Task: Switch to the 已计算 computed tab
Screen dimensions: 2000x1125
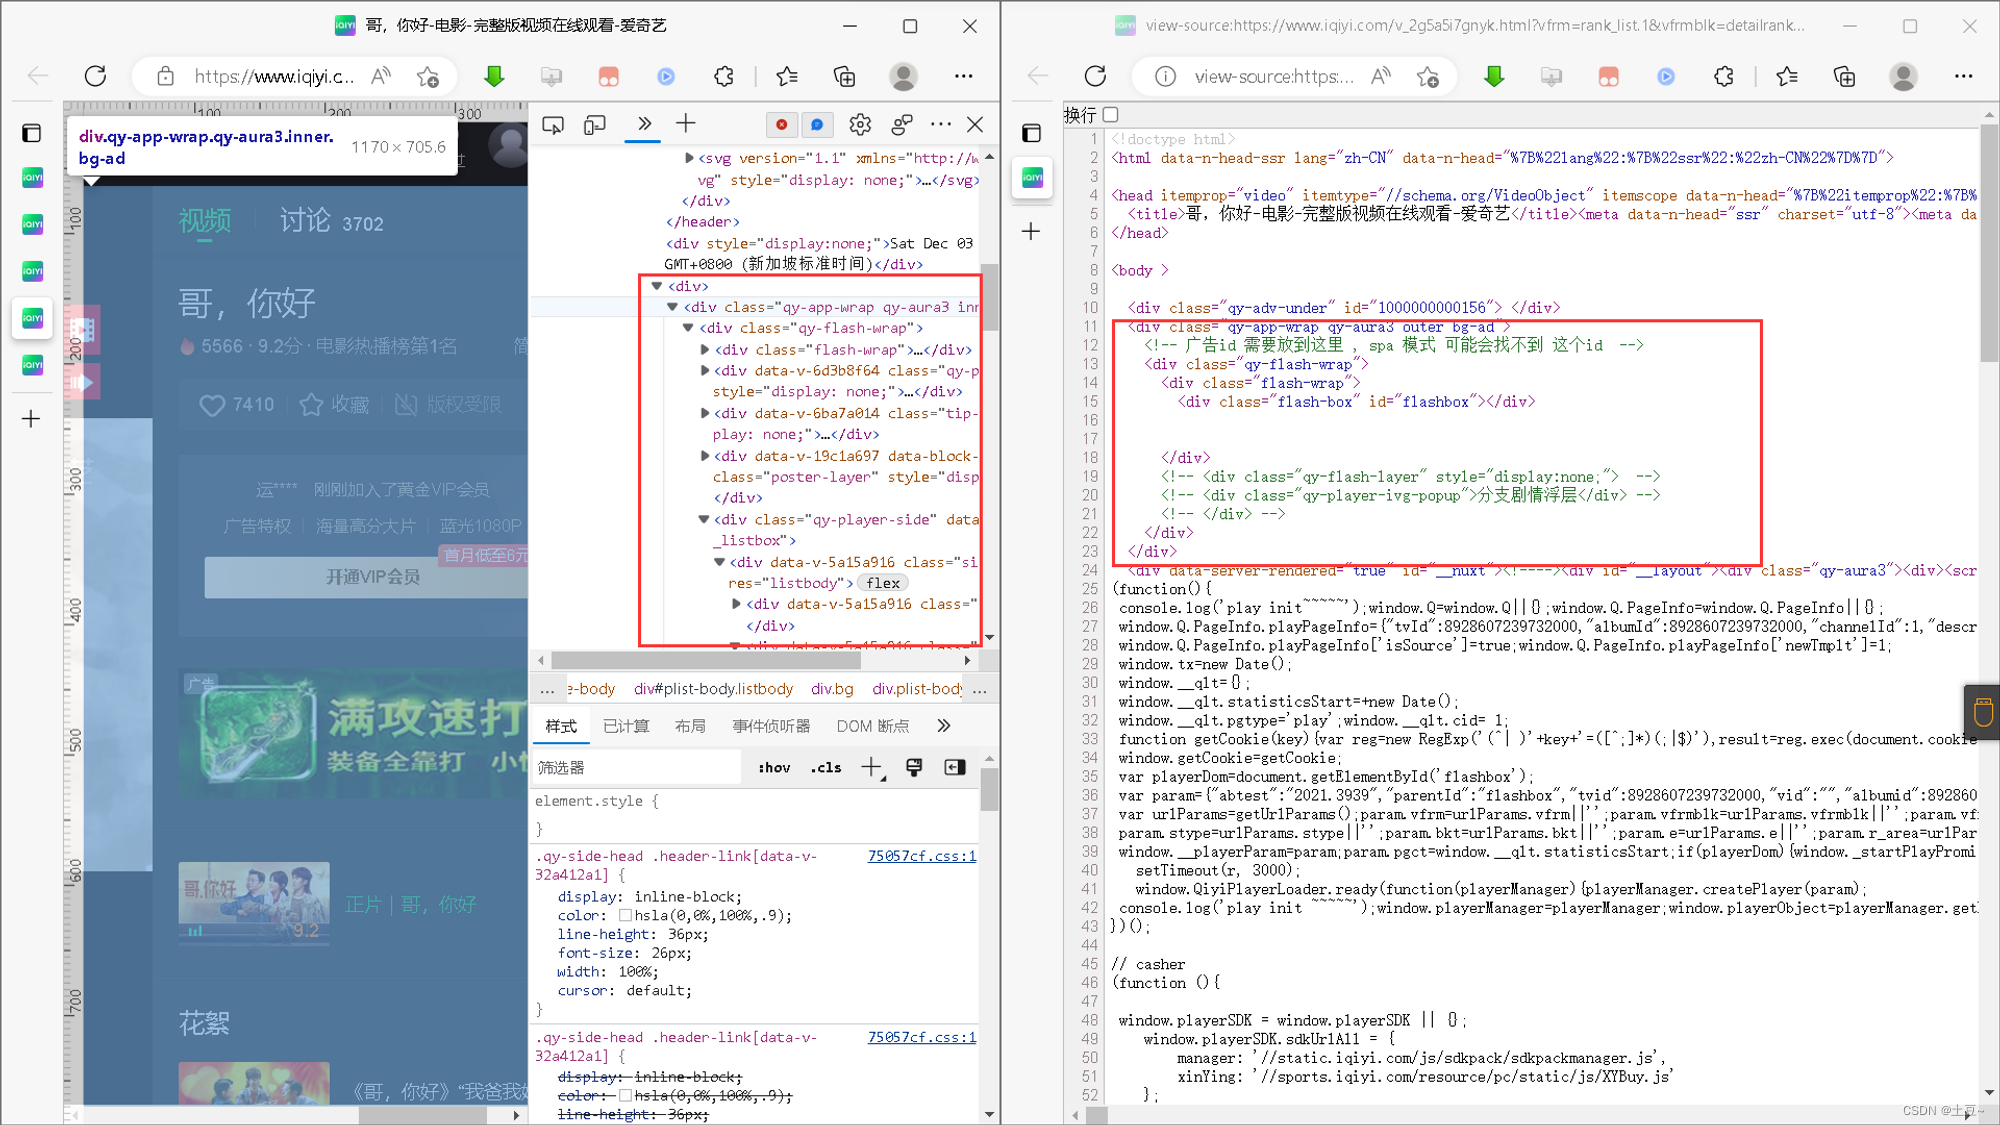Action: (626, 726)
